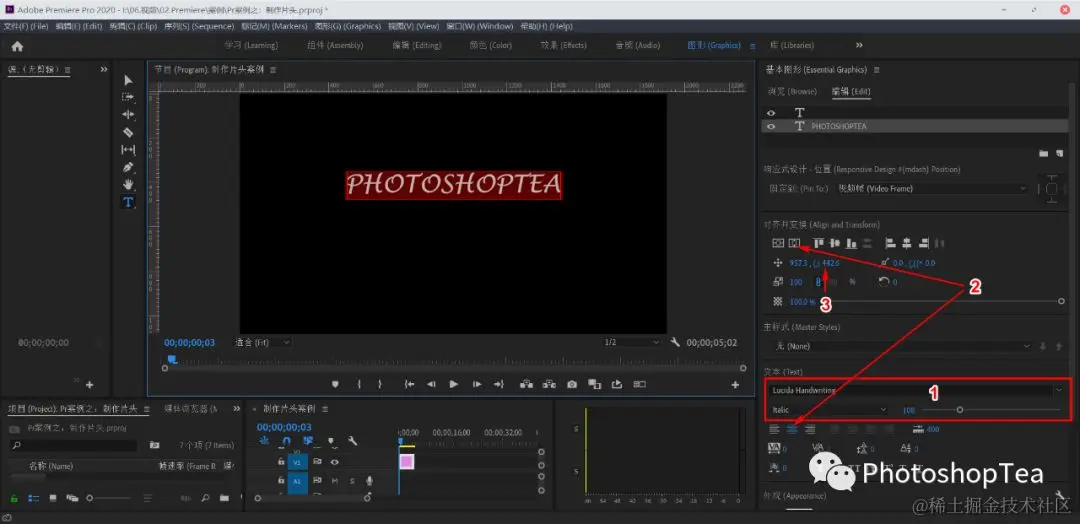Select PHOTOSHOPTEA text layer

(914, 127)
